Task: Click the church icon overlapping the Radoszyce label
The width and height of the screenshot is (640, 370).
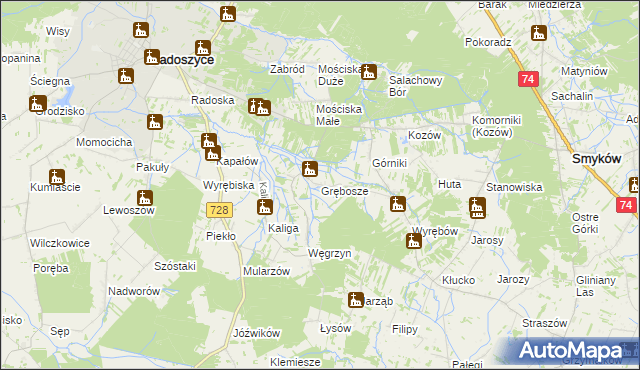Action: click(x=152, y=57)
